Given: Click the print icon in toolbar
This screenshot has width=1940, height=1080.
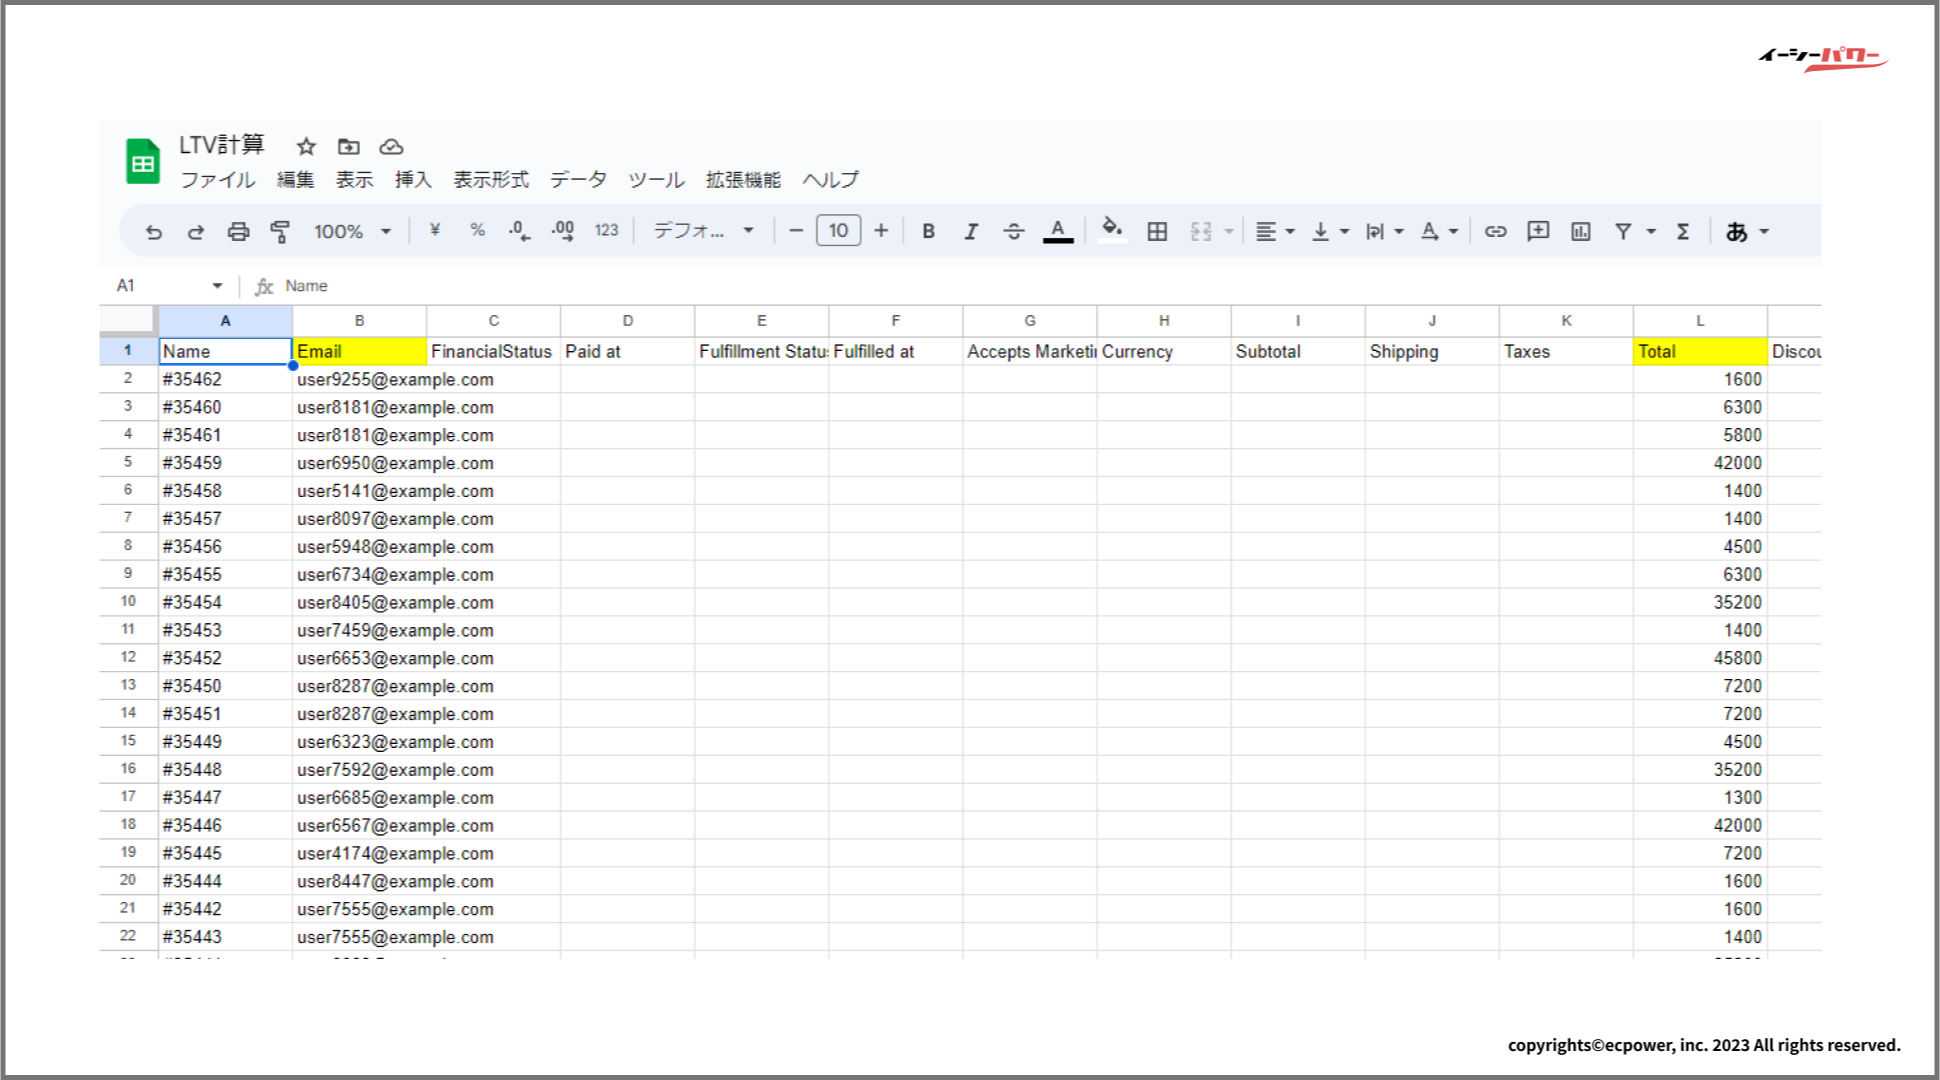Looking at the screenshot, I should coord(238,232).
